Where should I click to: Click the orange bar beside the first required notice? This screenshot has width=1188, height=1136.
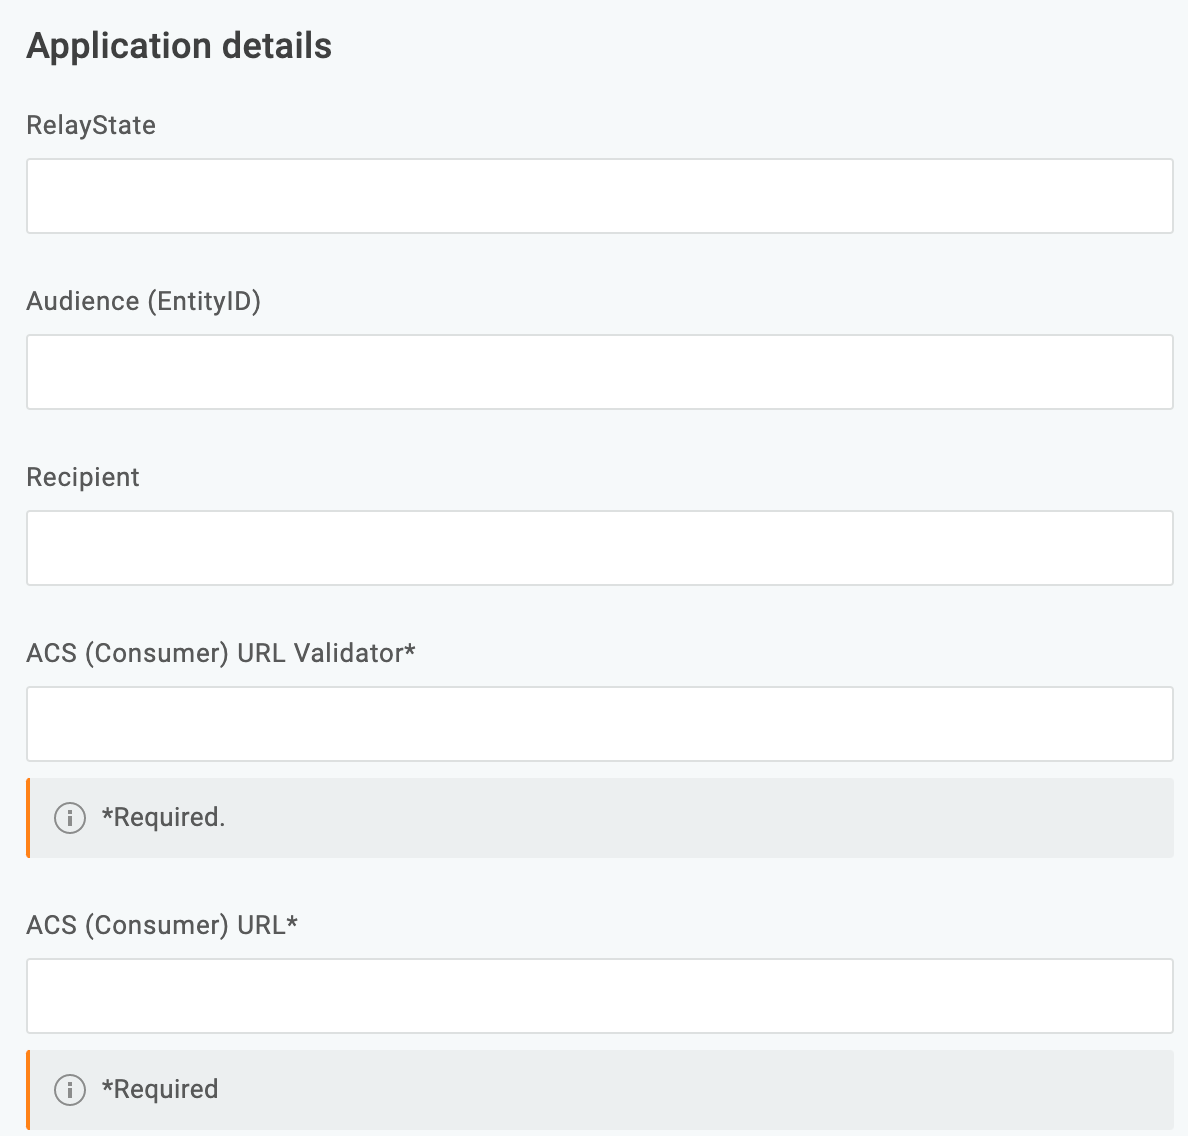pos(29,817)
